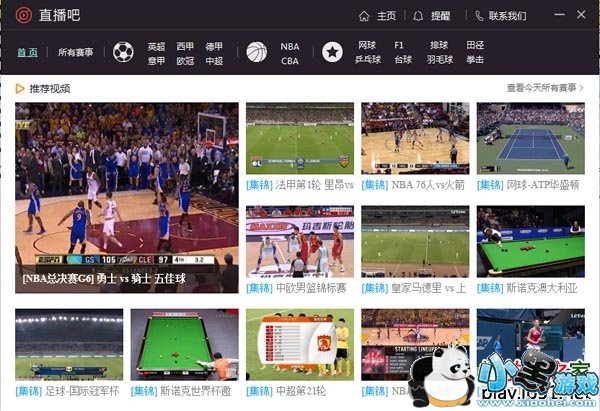The height and width of the screenshot is (411, 600).
Task: Open 皇家马德里 vs 上 video thumbnail
Action: [415, 241]
